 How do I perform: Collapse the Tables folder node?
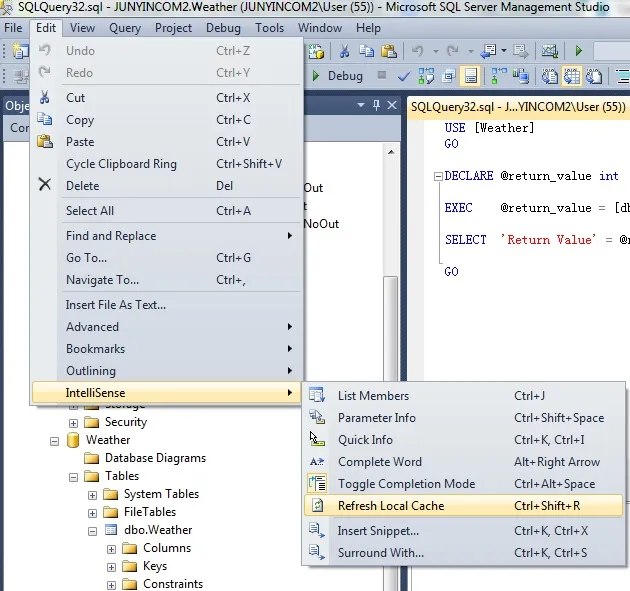(x=73, y=477)
